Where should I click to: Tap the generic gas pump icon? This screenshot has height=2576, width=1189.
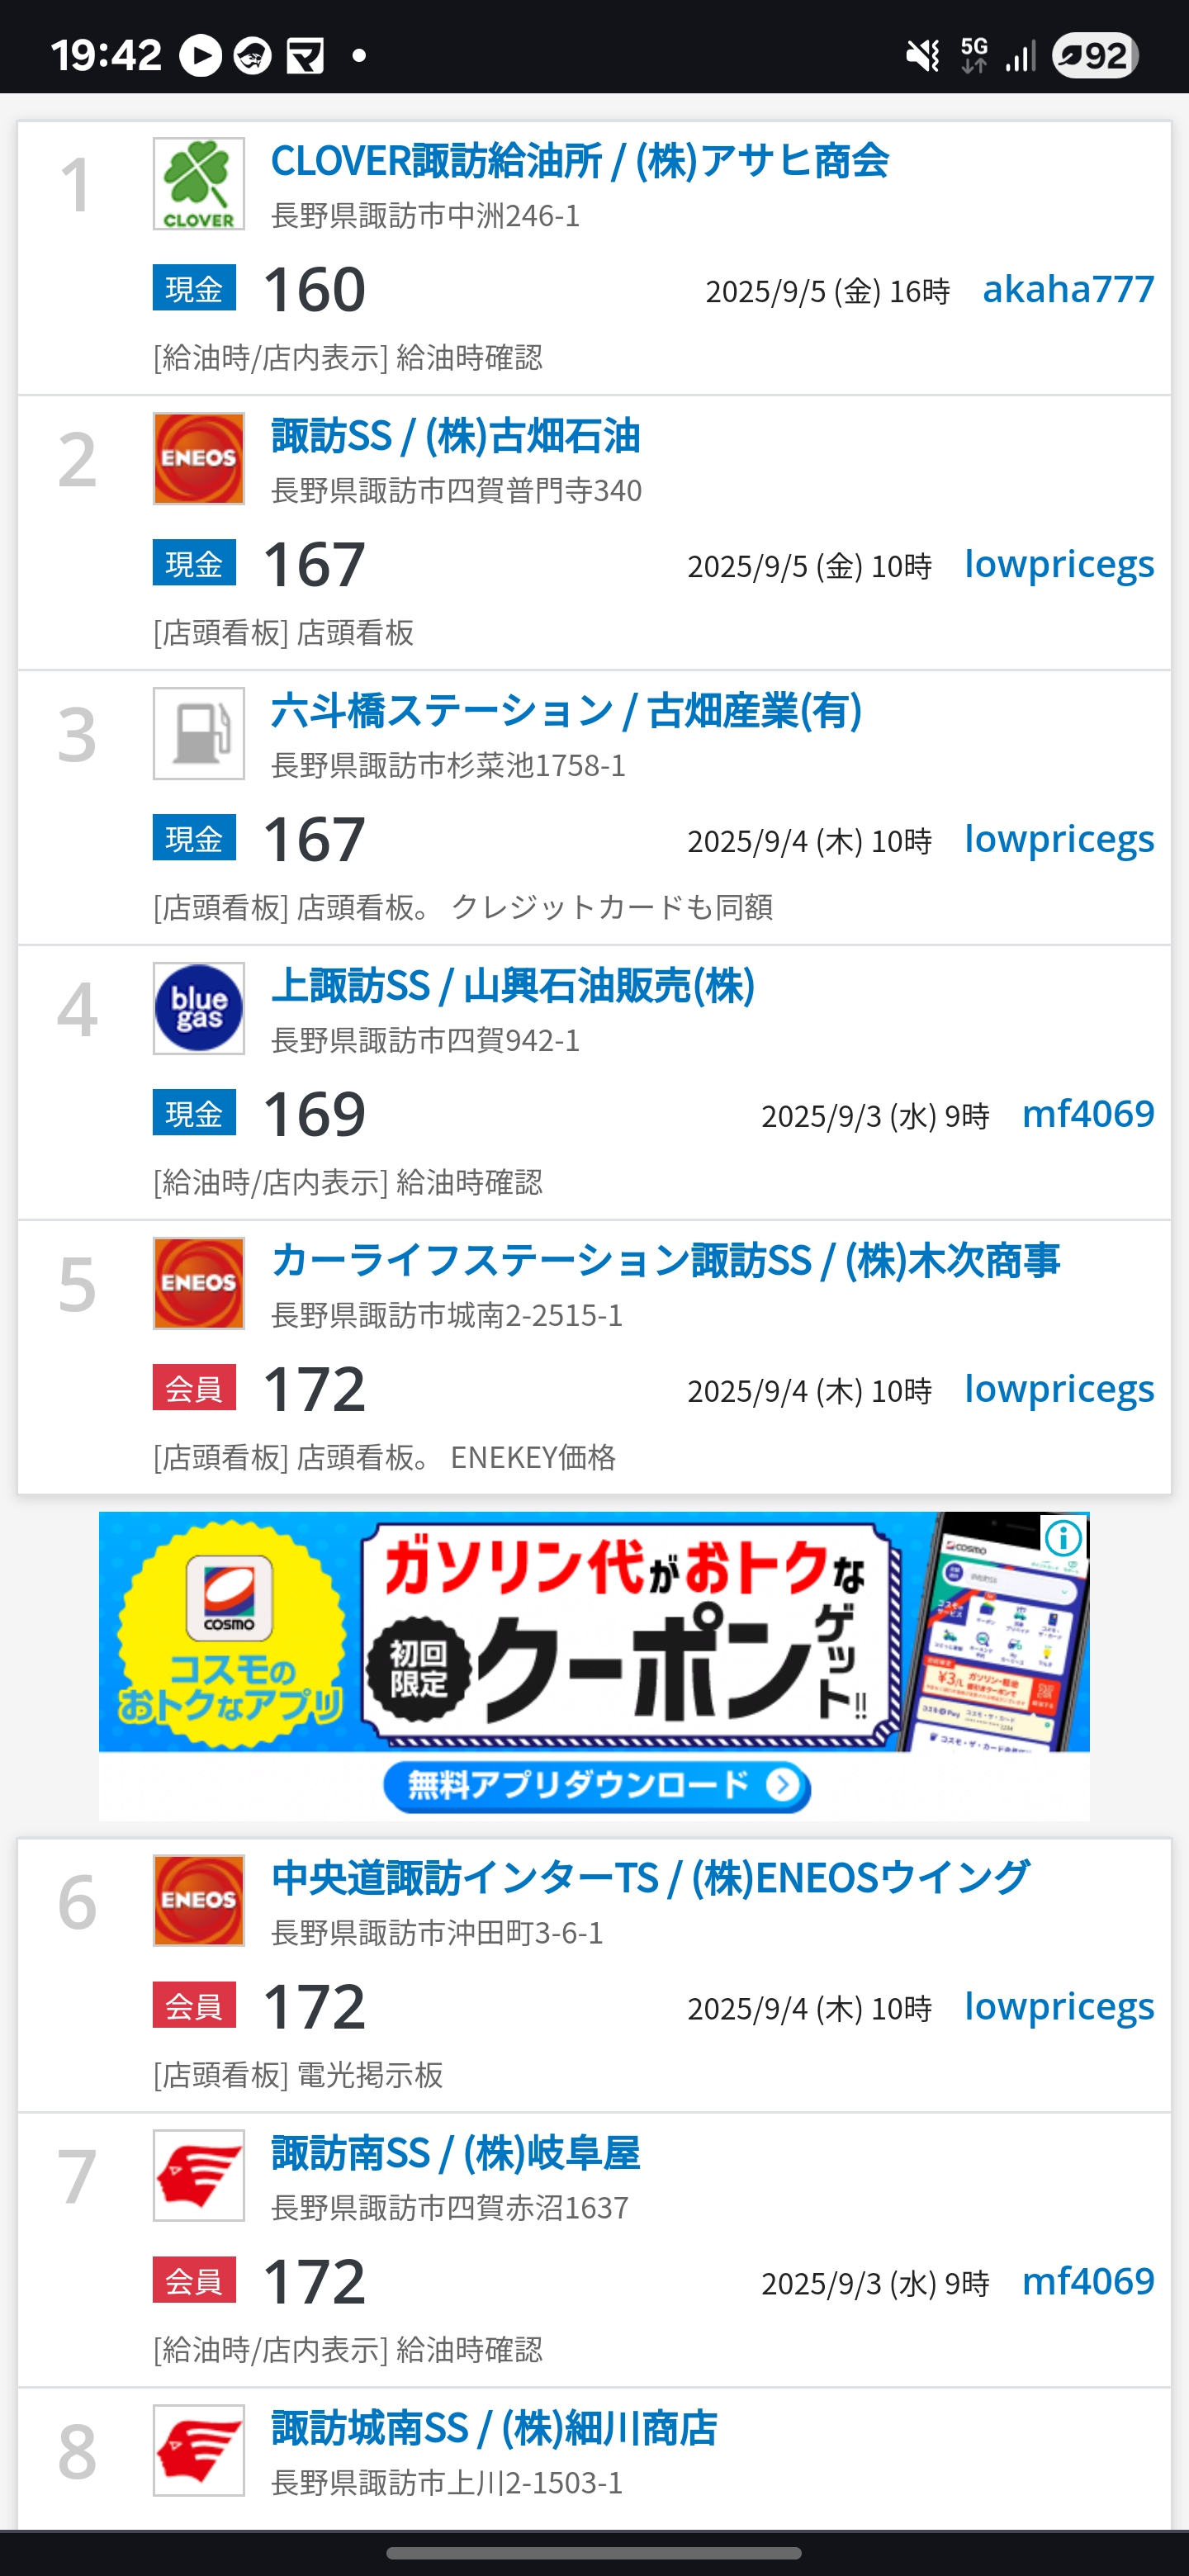pos(198,734)
